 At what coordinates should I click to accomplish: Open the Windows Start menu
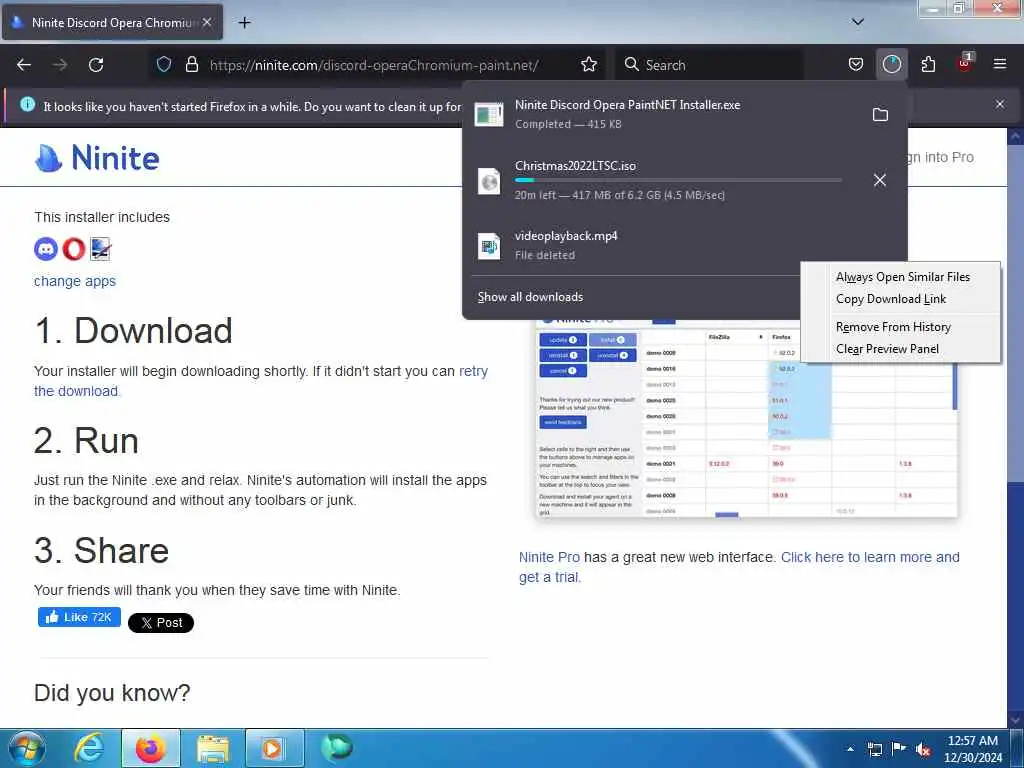click(x=26, y=748)
